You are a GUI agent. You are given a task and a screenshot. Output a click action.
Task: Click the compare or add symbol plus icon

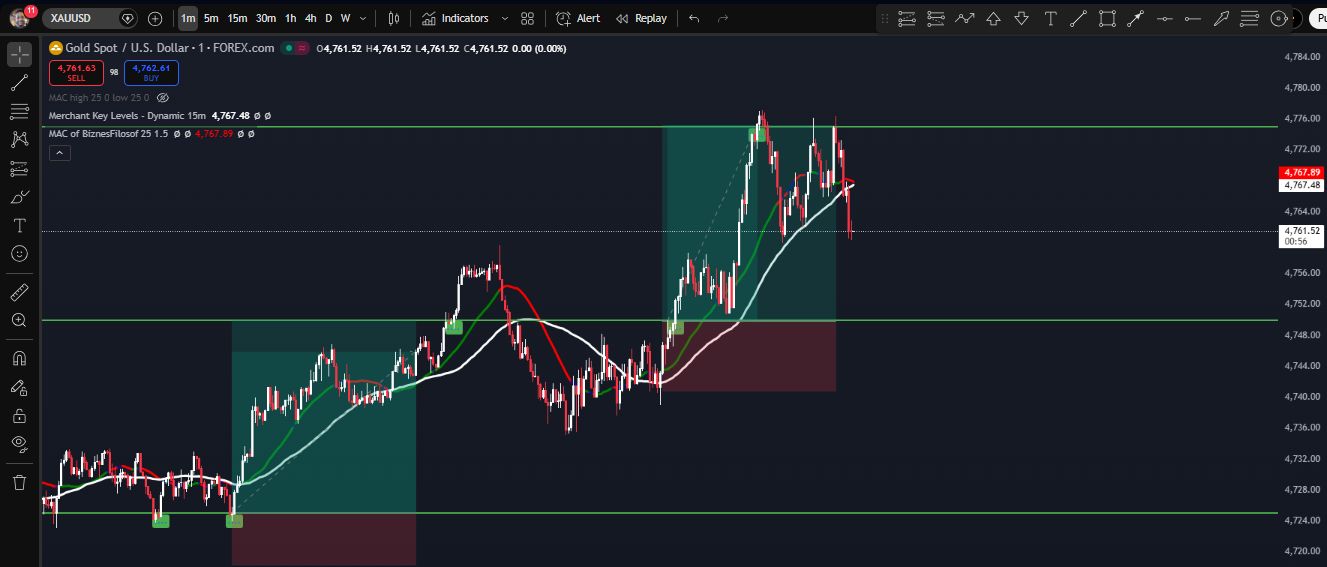155,18
